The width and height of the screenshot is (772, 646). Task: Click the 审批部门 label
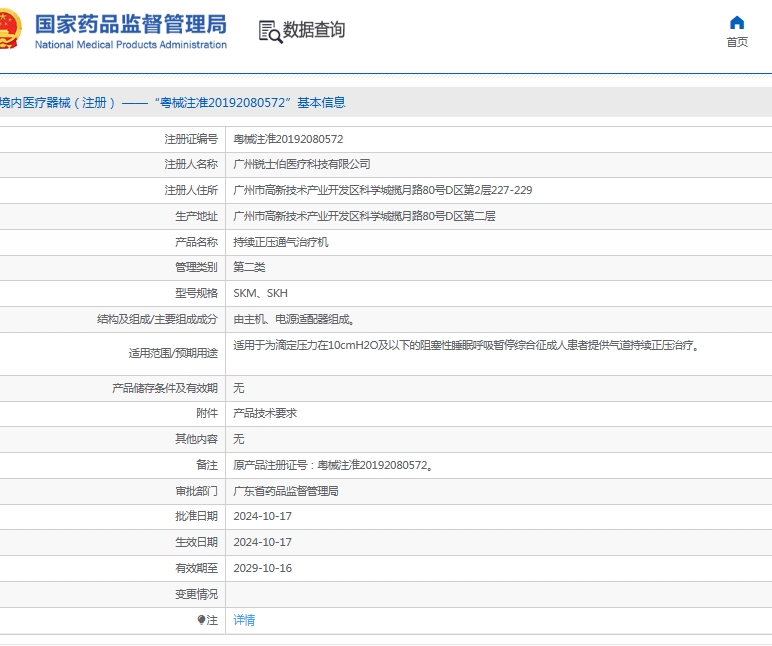[x=196, y=491]
